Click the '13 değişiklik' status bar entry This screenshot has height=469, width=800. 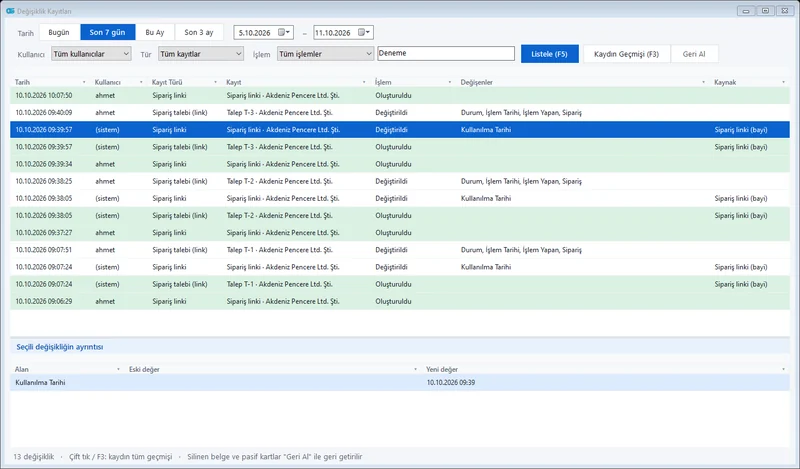34,457
